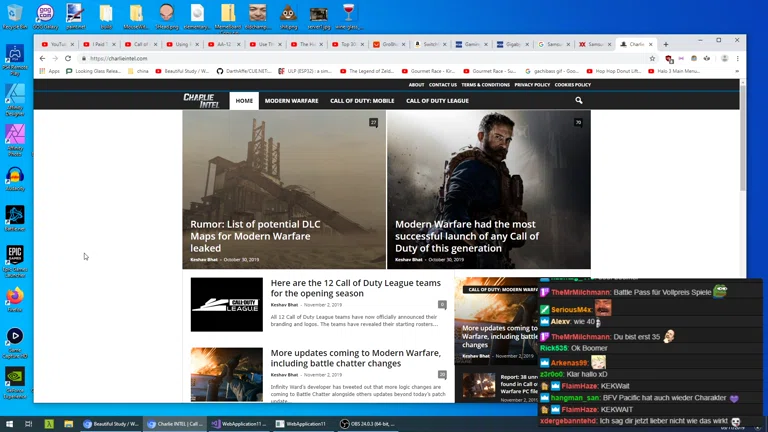Bookmark this page with the star icon
768x432 pixels.
[652, 58]
